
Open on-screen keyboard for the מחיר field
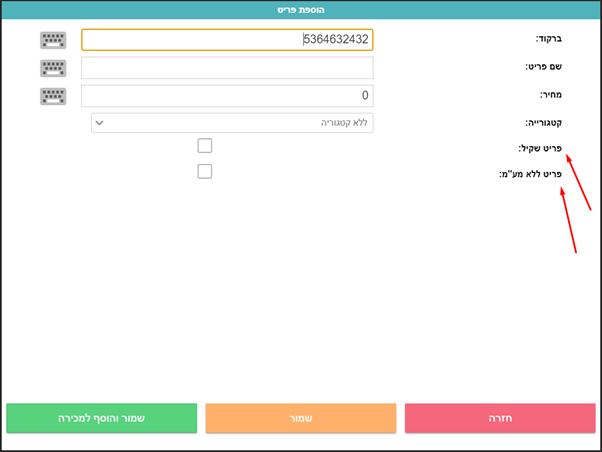coord(56,96)
